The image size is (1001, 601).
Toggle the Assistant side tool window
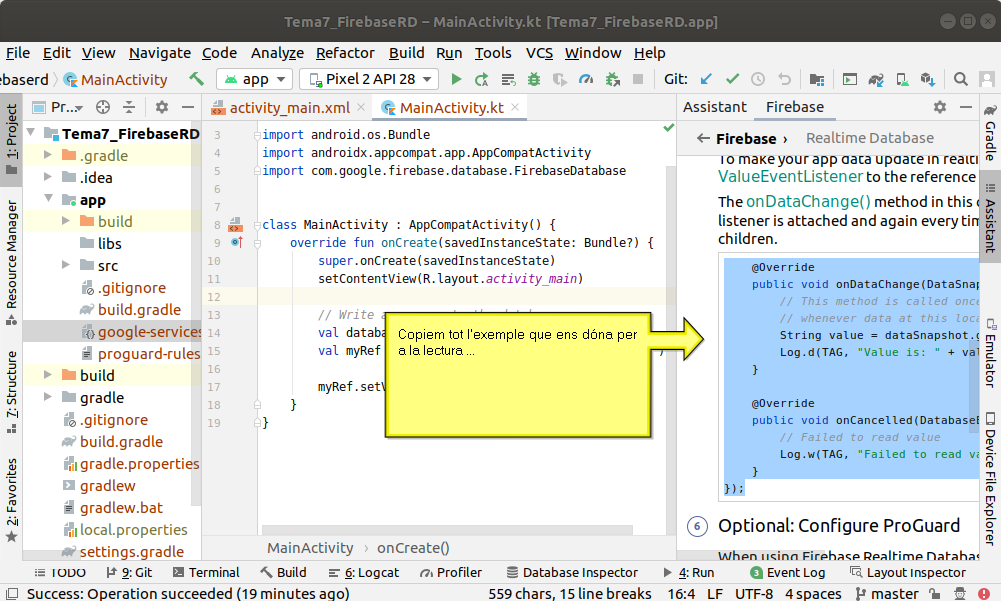(x=990, y=219)
